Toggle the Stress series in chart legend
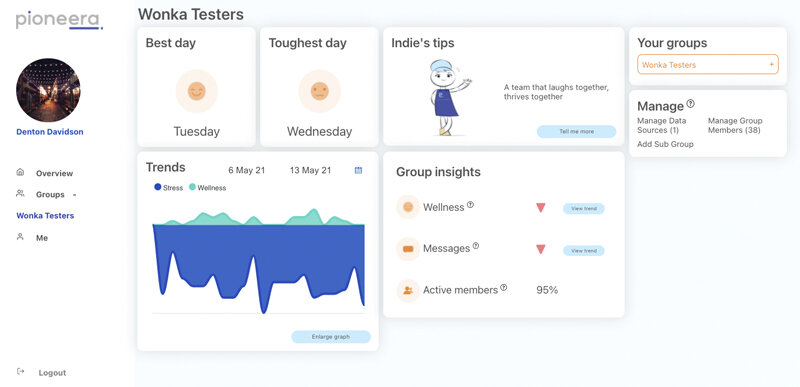The width and height of the screenshot is (800, 387). pyautogui.click(x=168, y=188)
